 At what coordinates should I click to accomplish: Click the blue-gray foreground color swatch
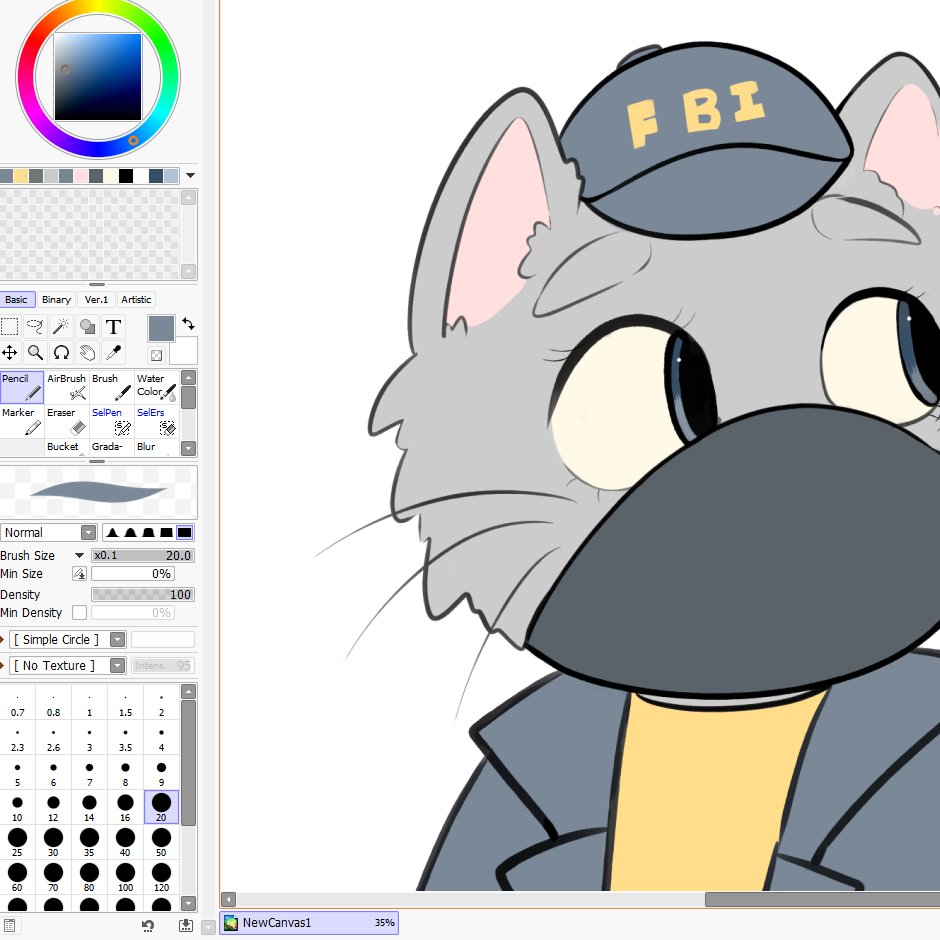coord(161,328)
